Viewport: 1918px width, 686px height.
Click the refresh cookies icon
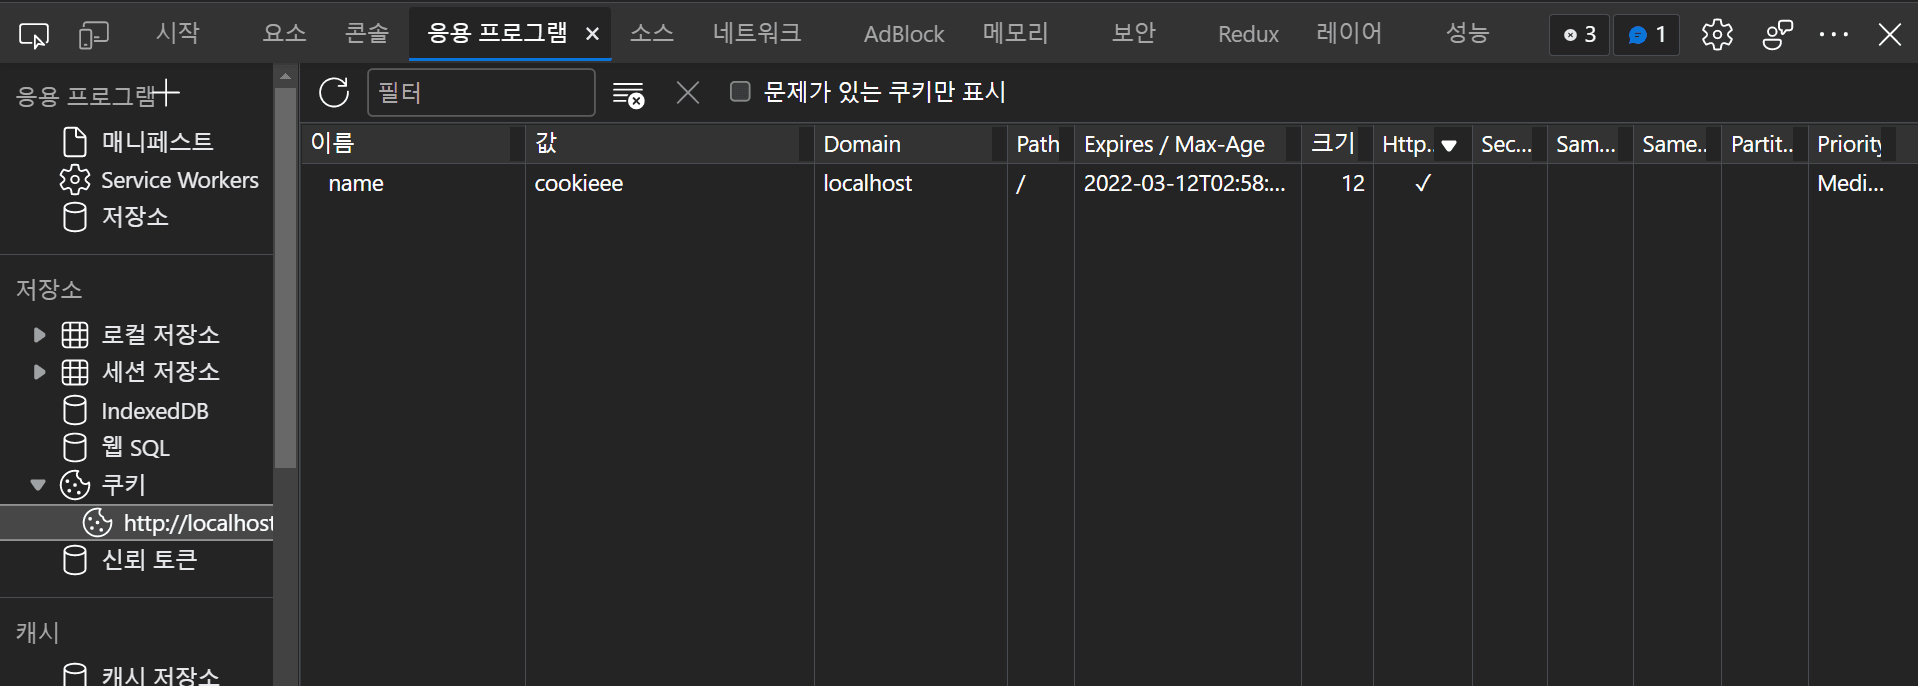coord(334,93)
